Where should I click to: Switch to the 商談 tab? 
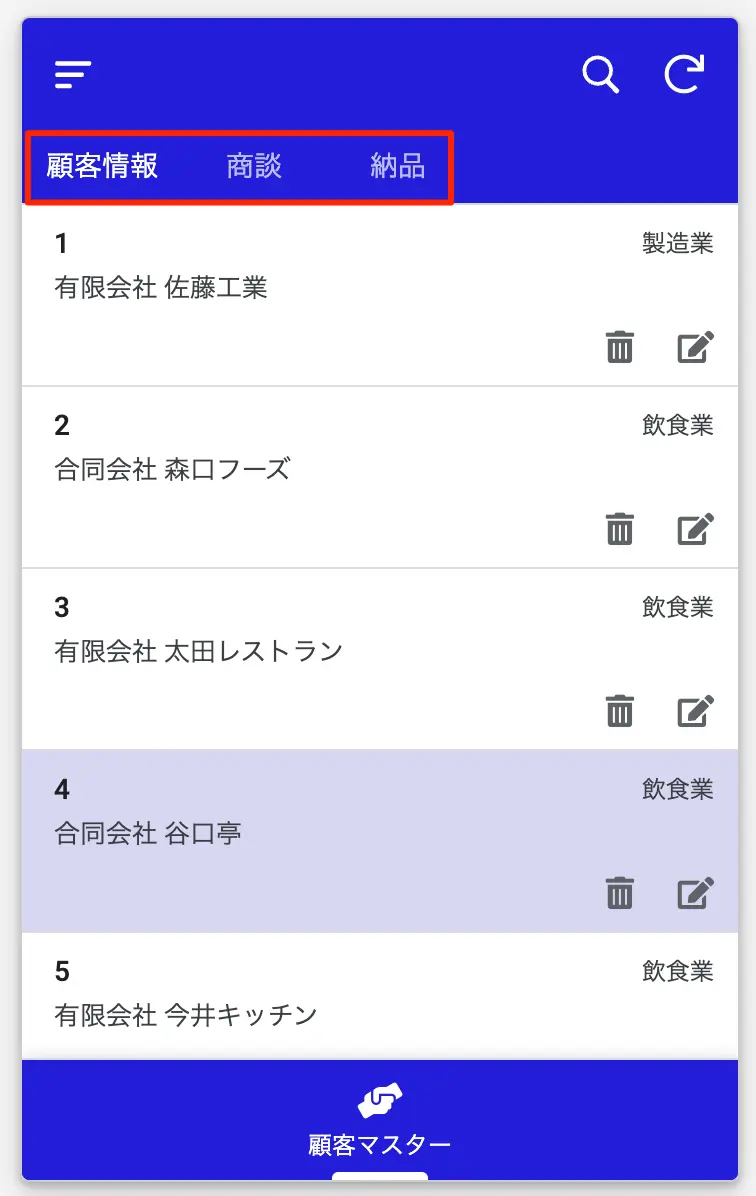(x=254, y=166)
